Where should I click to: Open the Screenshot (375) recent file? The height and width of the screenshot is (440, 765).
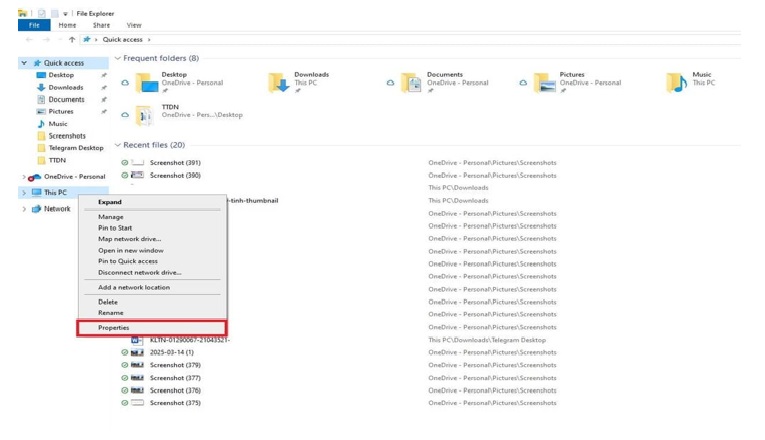pos(175,403)
